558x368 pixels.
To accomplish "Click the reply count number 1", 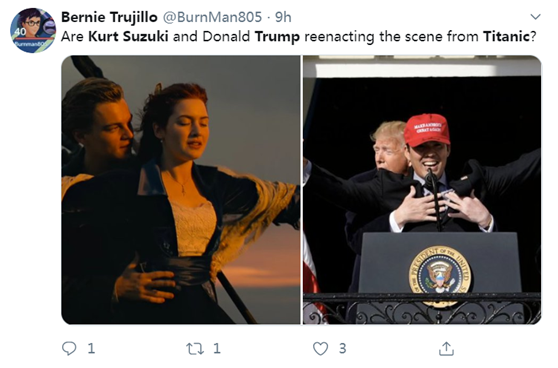I will click(91, 348).
